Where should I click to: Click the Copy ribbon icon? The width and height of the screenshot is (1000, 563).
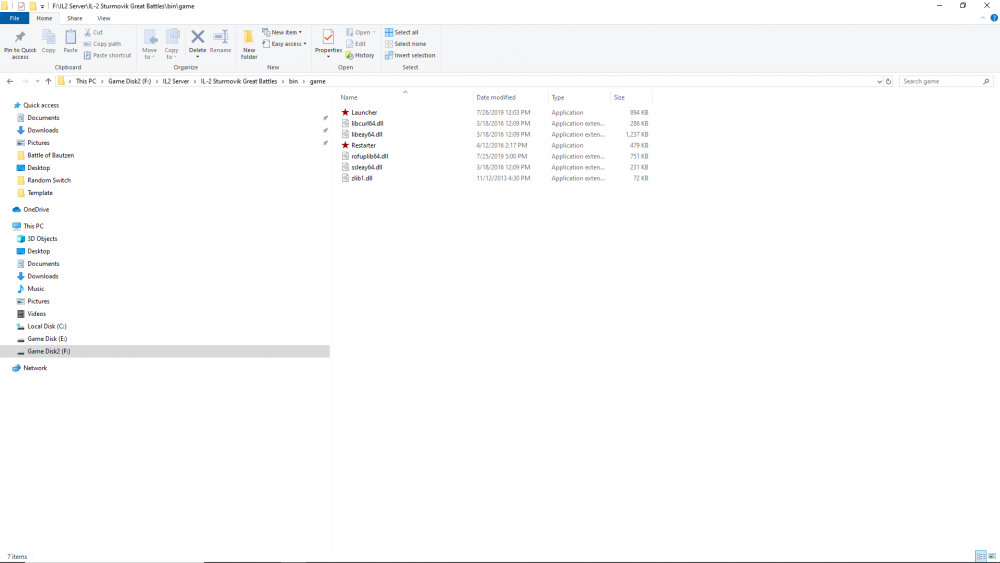48,37
